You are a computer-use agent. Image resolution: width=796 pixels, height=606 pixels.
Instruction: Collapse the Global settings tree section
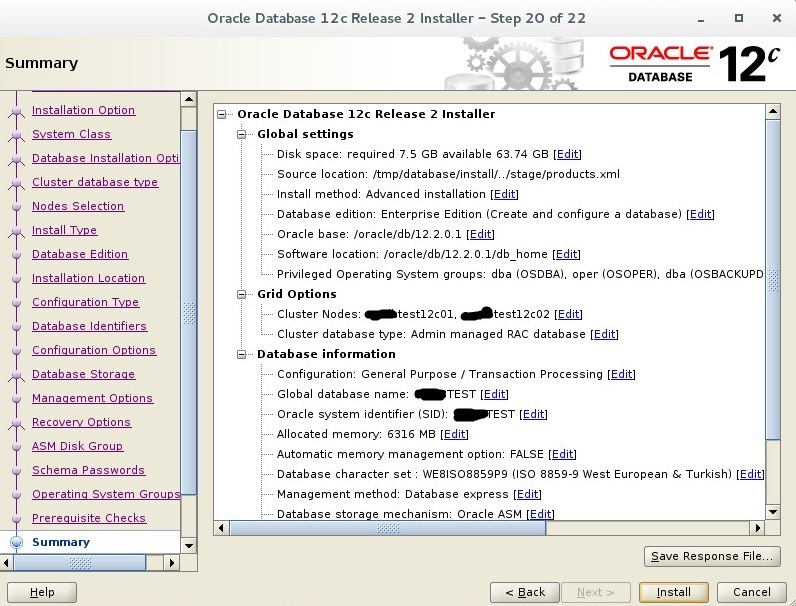pos(242,134)
